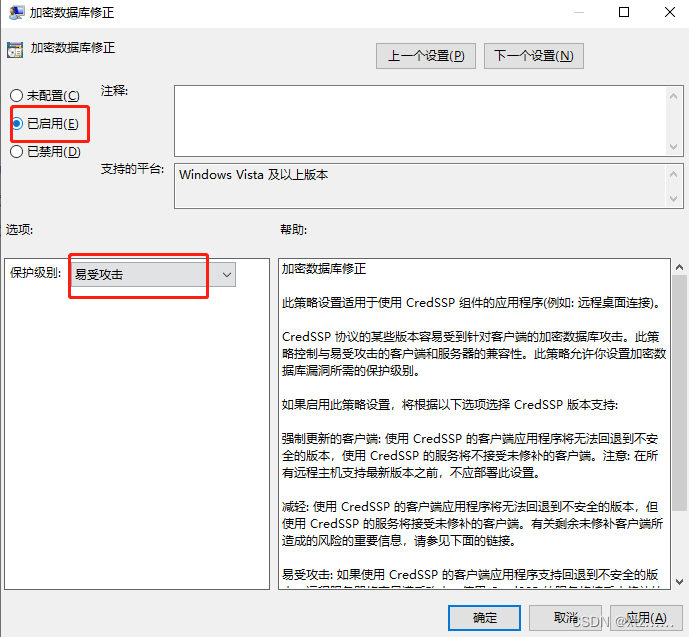689x637 pixels.
Task: Click the help line starting 此策略设置适用于使用 CredSSP
Action: [471, 303]
